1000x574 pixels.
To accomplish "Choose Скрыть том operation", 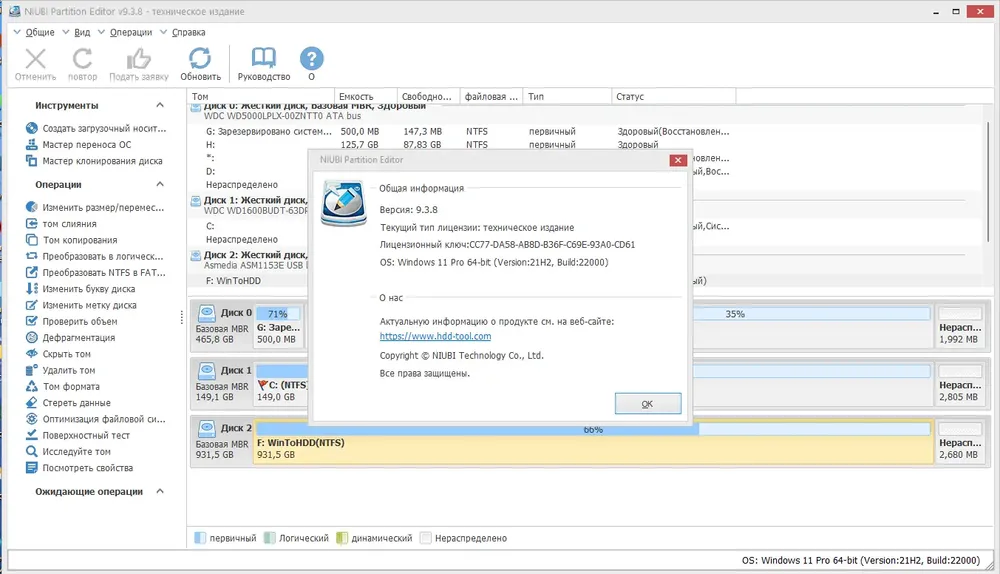I will 59,354.
